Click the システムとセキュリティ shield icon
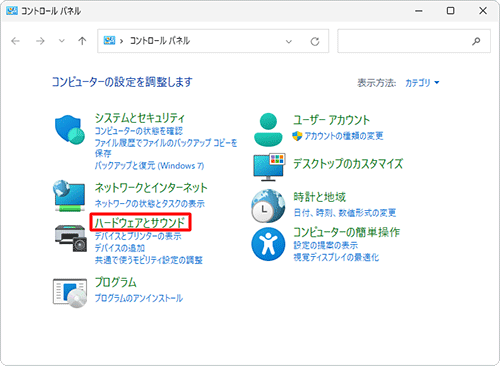This screenshot has height=366, width=500. pos(70,130)
